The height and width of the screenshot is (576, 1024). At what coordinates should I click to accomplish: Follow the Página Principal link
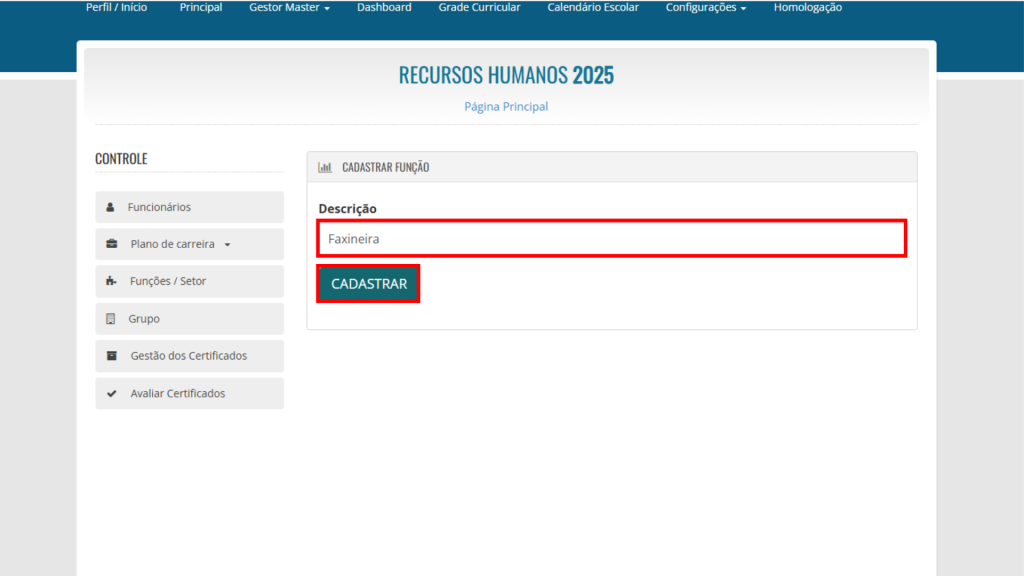[x=506, y=106]
